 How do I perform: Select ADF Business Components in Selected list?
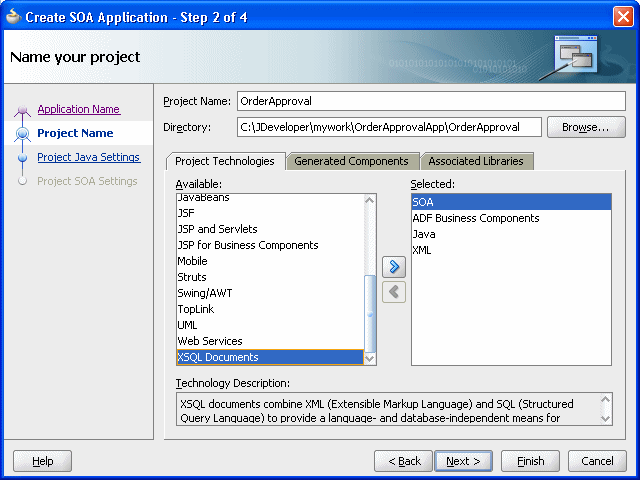(511, 218)
